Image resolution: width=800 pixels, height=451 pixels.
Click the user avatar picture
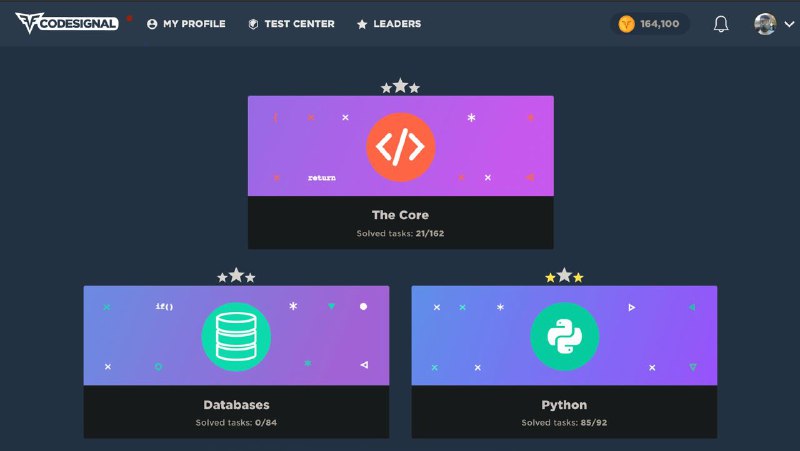[765, 24]
